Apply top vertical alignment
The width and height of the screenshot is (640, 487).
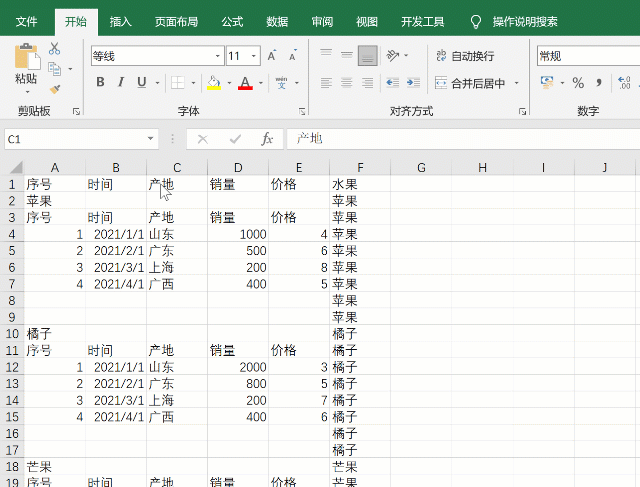[326, 55]
